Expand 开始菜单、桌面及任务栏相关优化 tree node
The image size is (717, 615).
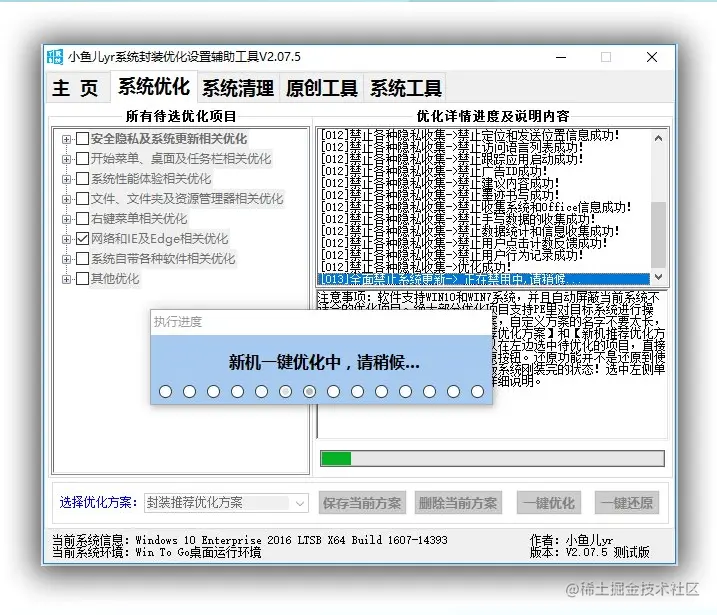pyautogui.click(x=66, y=159)
